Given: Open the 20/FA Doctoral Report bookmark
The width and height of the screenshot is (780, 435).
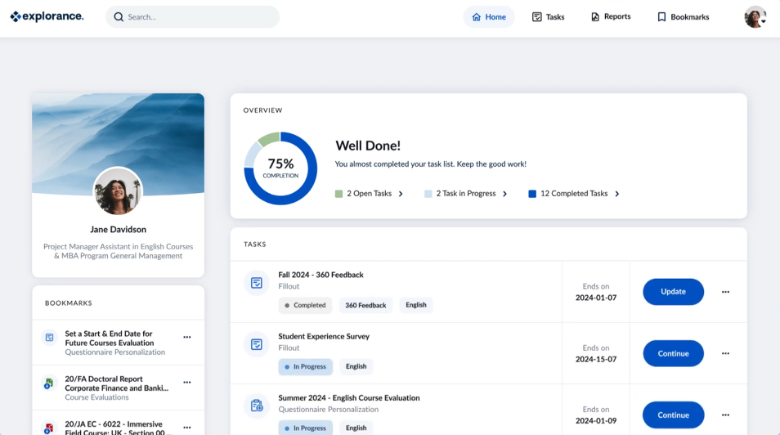Looking at the screenshot, I should [x=117, y=384].
